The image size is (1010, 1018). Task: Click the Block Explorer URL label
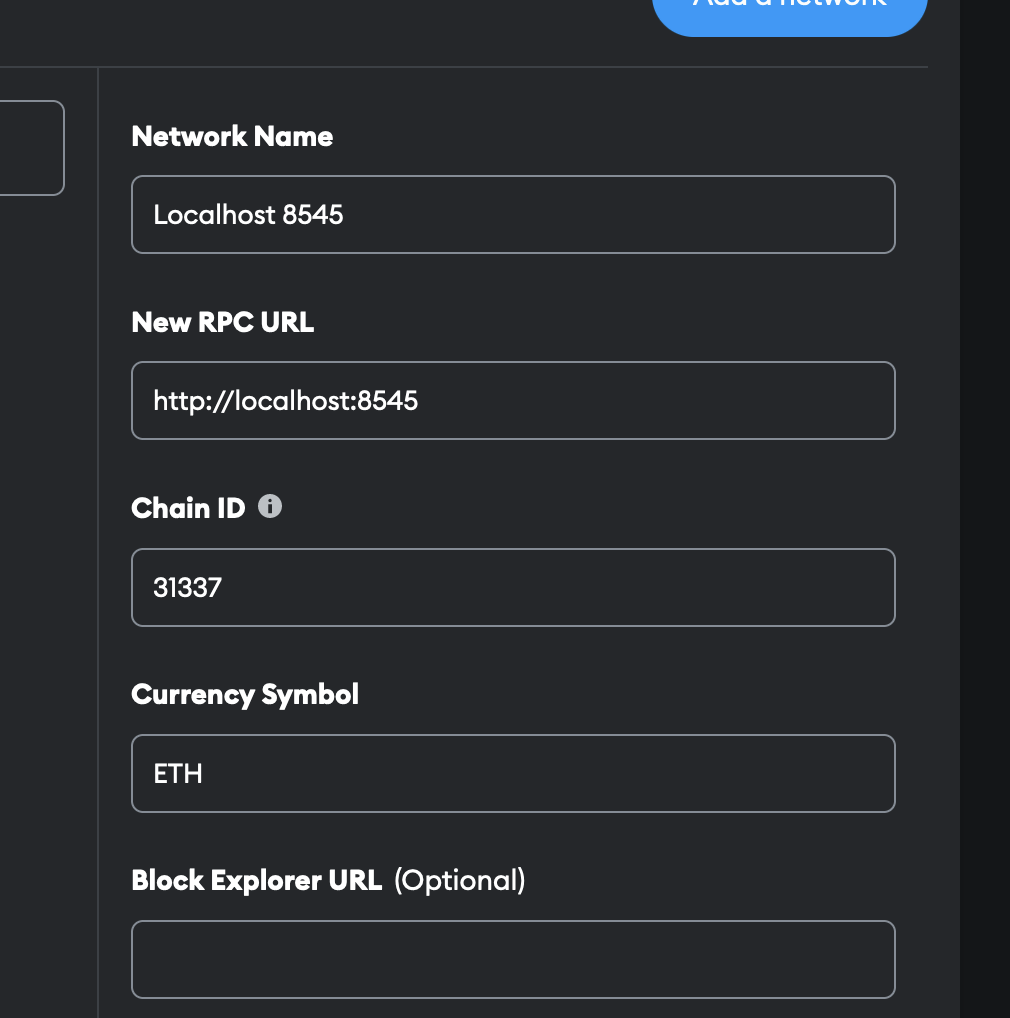[256, 880]
